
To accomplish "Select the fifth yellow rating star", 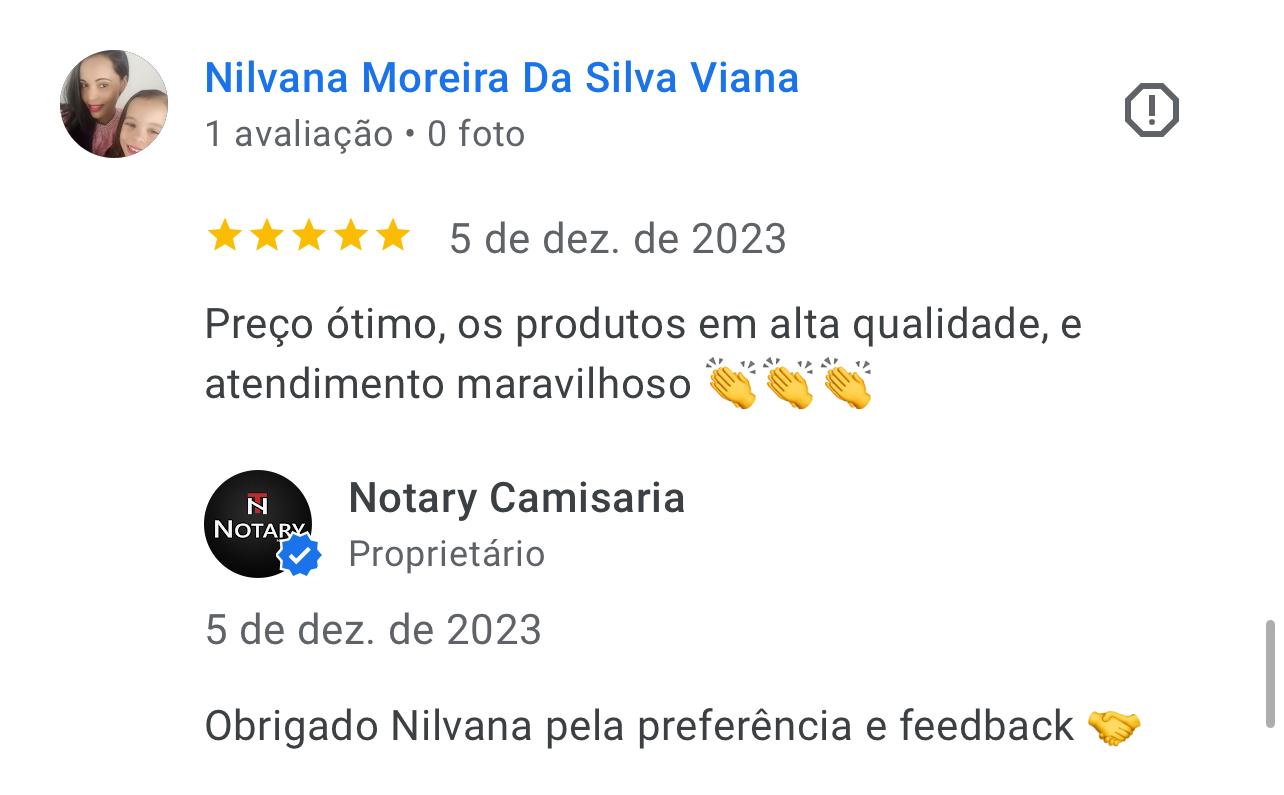I will [x=393, y=237].
